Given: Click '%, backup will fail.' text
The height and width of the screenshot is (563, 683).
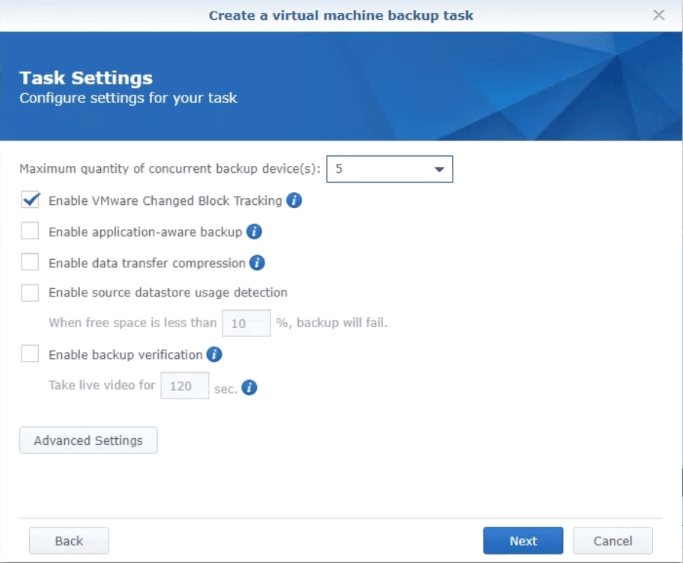Looking at the screenshot, I should click(x=331, y=323).
